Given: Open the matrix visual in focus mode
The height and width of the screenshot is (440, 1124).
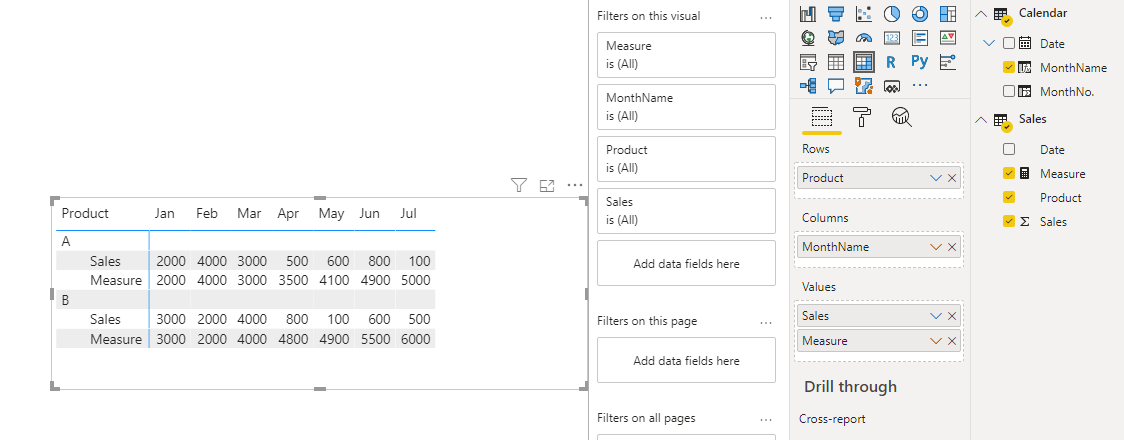Looking at the screenshot, I should coord(547,186).
